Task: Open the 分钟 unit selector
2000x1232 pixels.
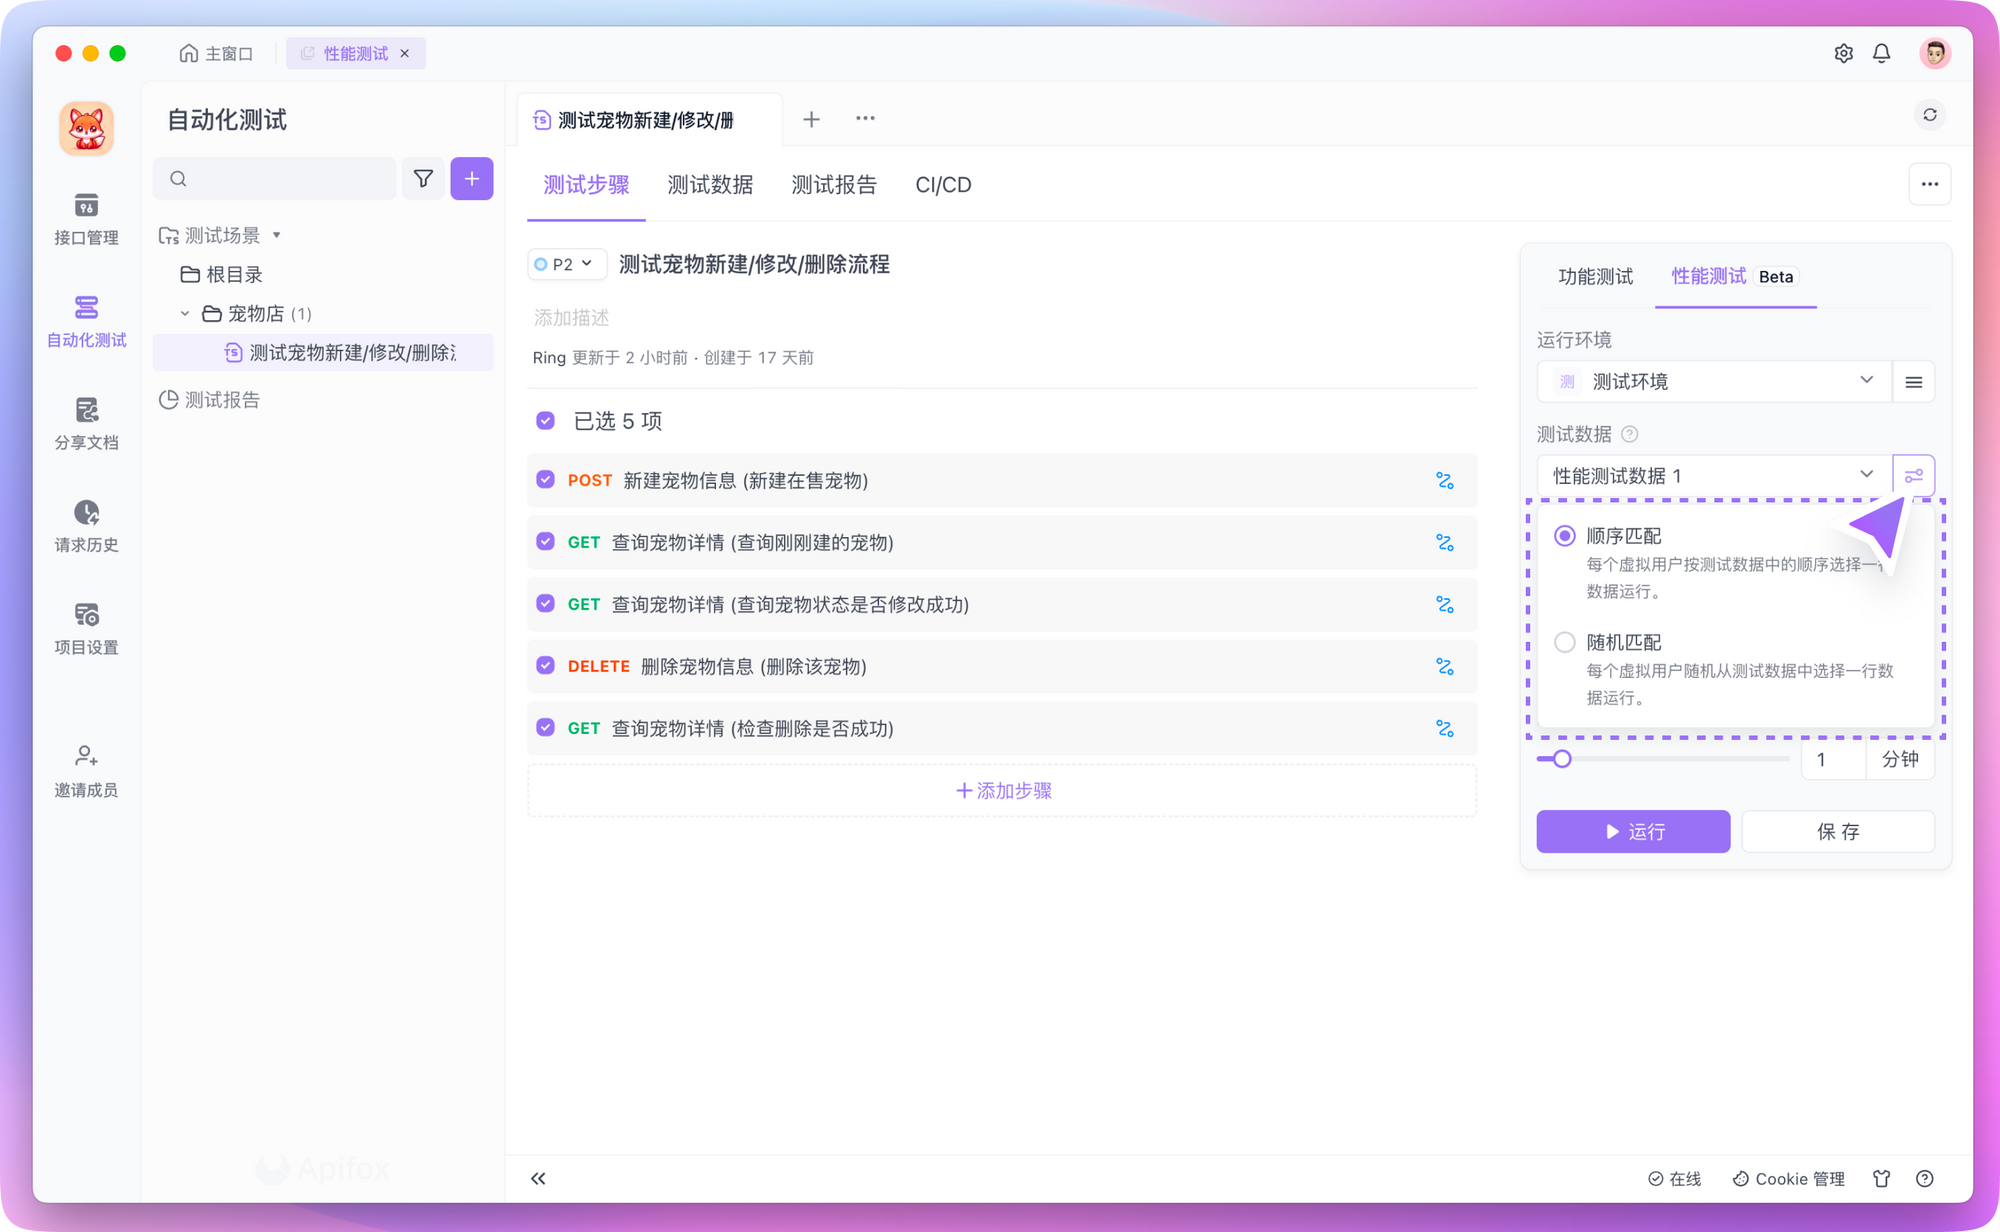Action: (x=1900, y=759)
